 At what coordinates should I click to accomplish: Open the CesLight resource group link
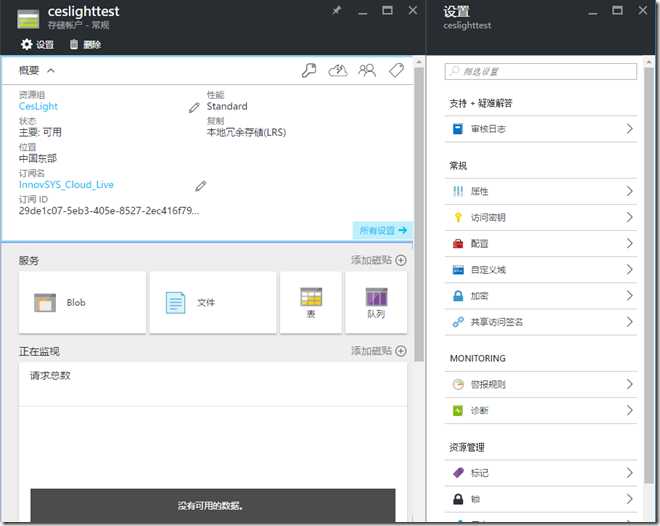pos(38,106)
